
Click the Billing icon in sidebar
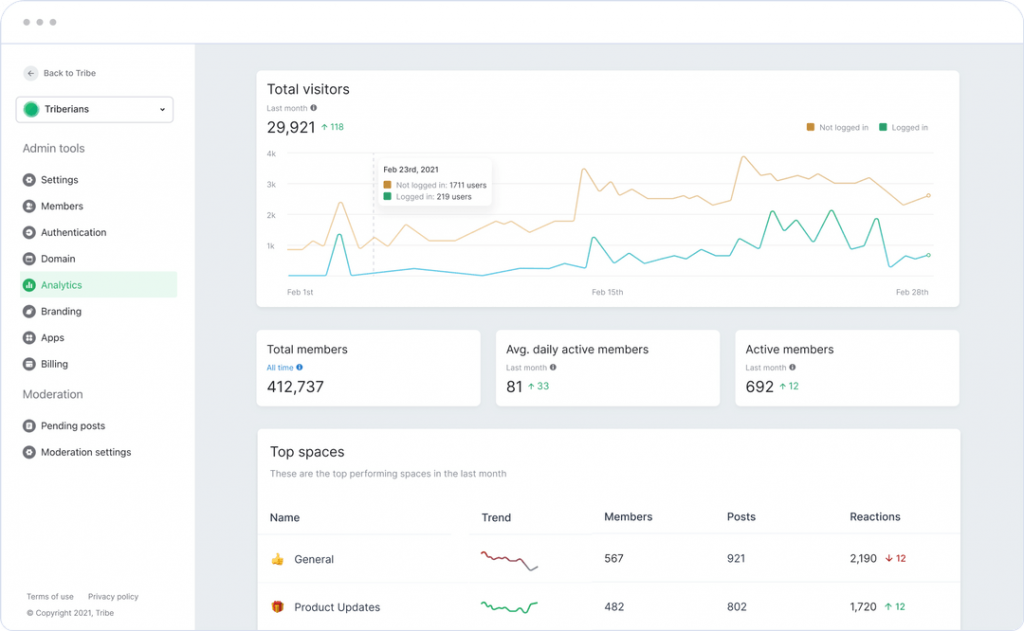[30, 364]
